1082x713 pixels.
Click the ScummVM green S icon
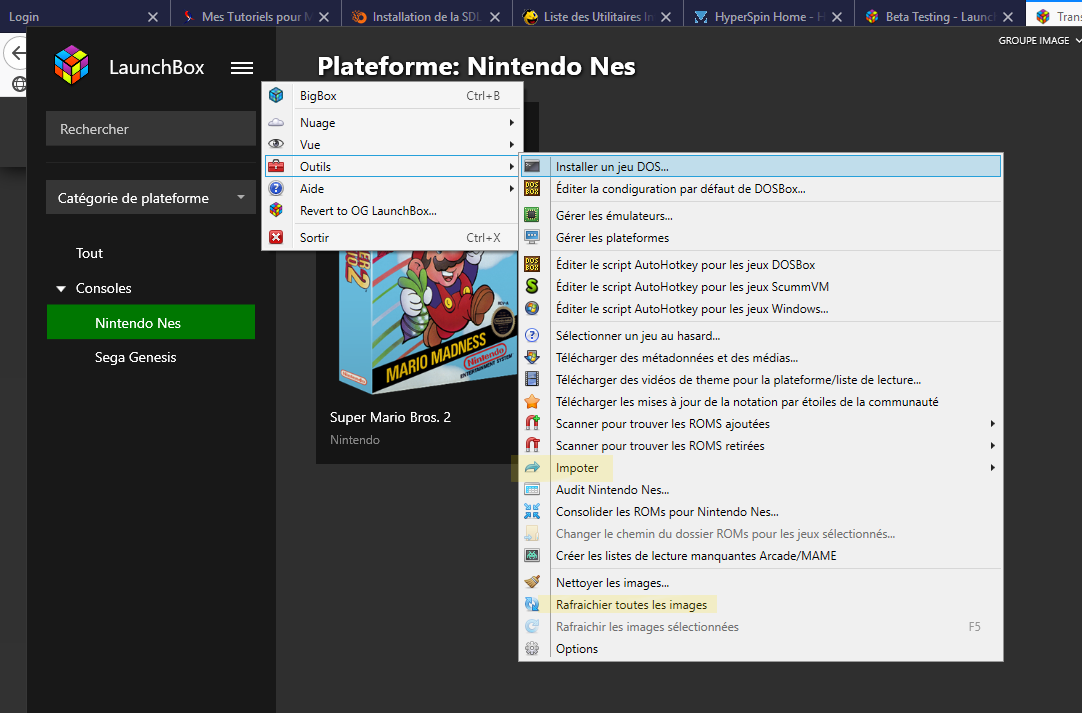coord(532,286)
